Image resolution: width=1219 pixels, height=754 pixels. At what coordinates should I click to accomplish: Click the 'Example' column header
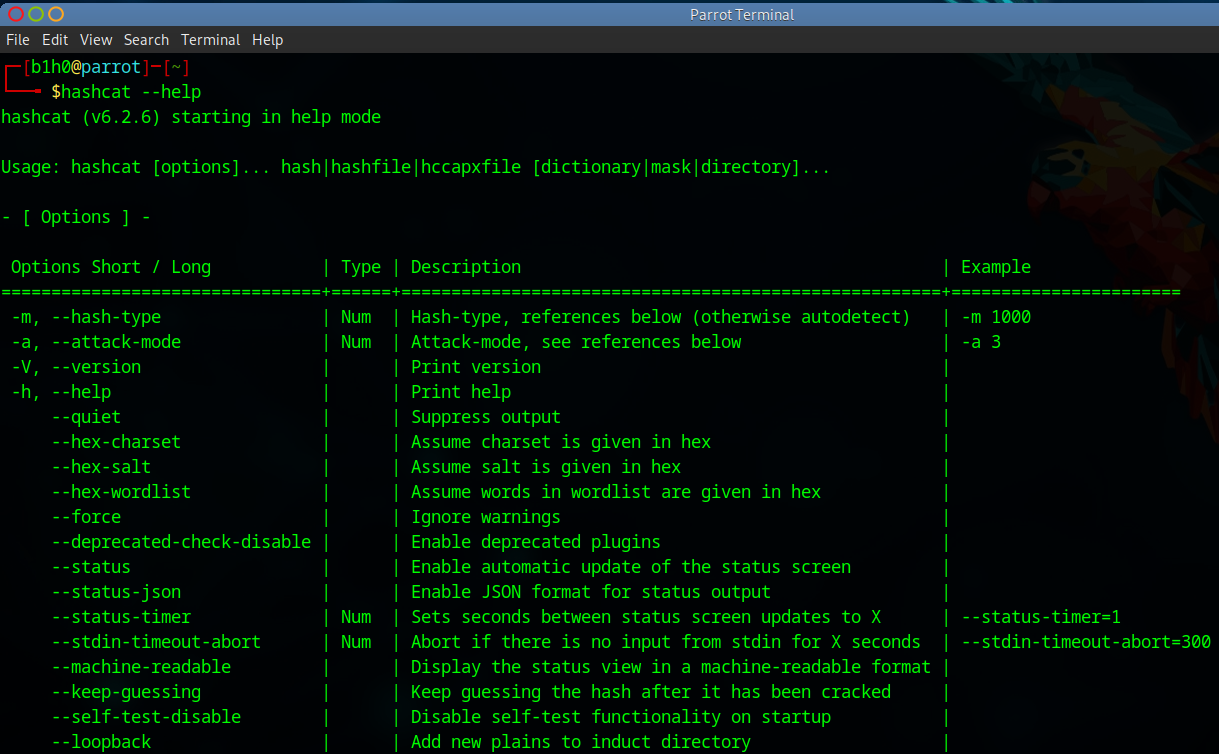(x=996, y=267)
